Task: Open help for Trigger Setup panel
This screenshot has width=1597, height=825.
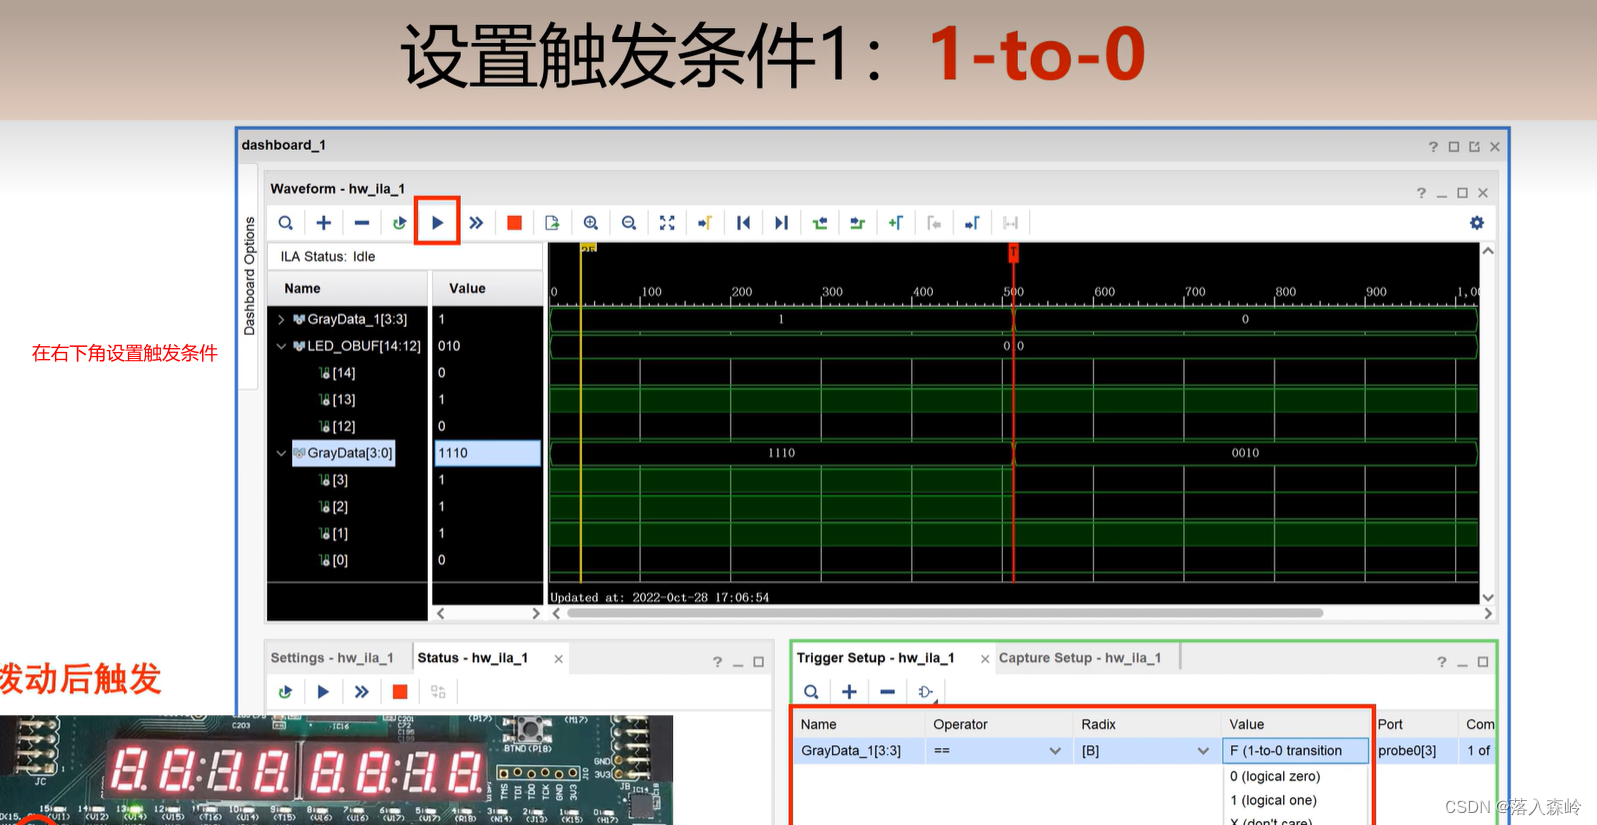Action: 1441,662
